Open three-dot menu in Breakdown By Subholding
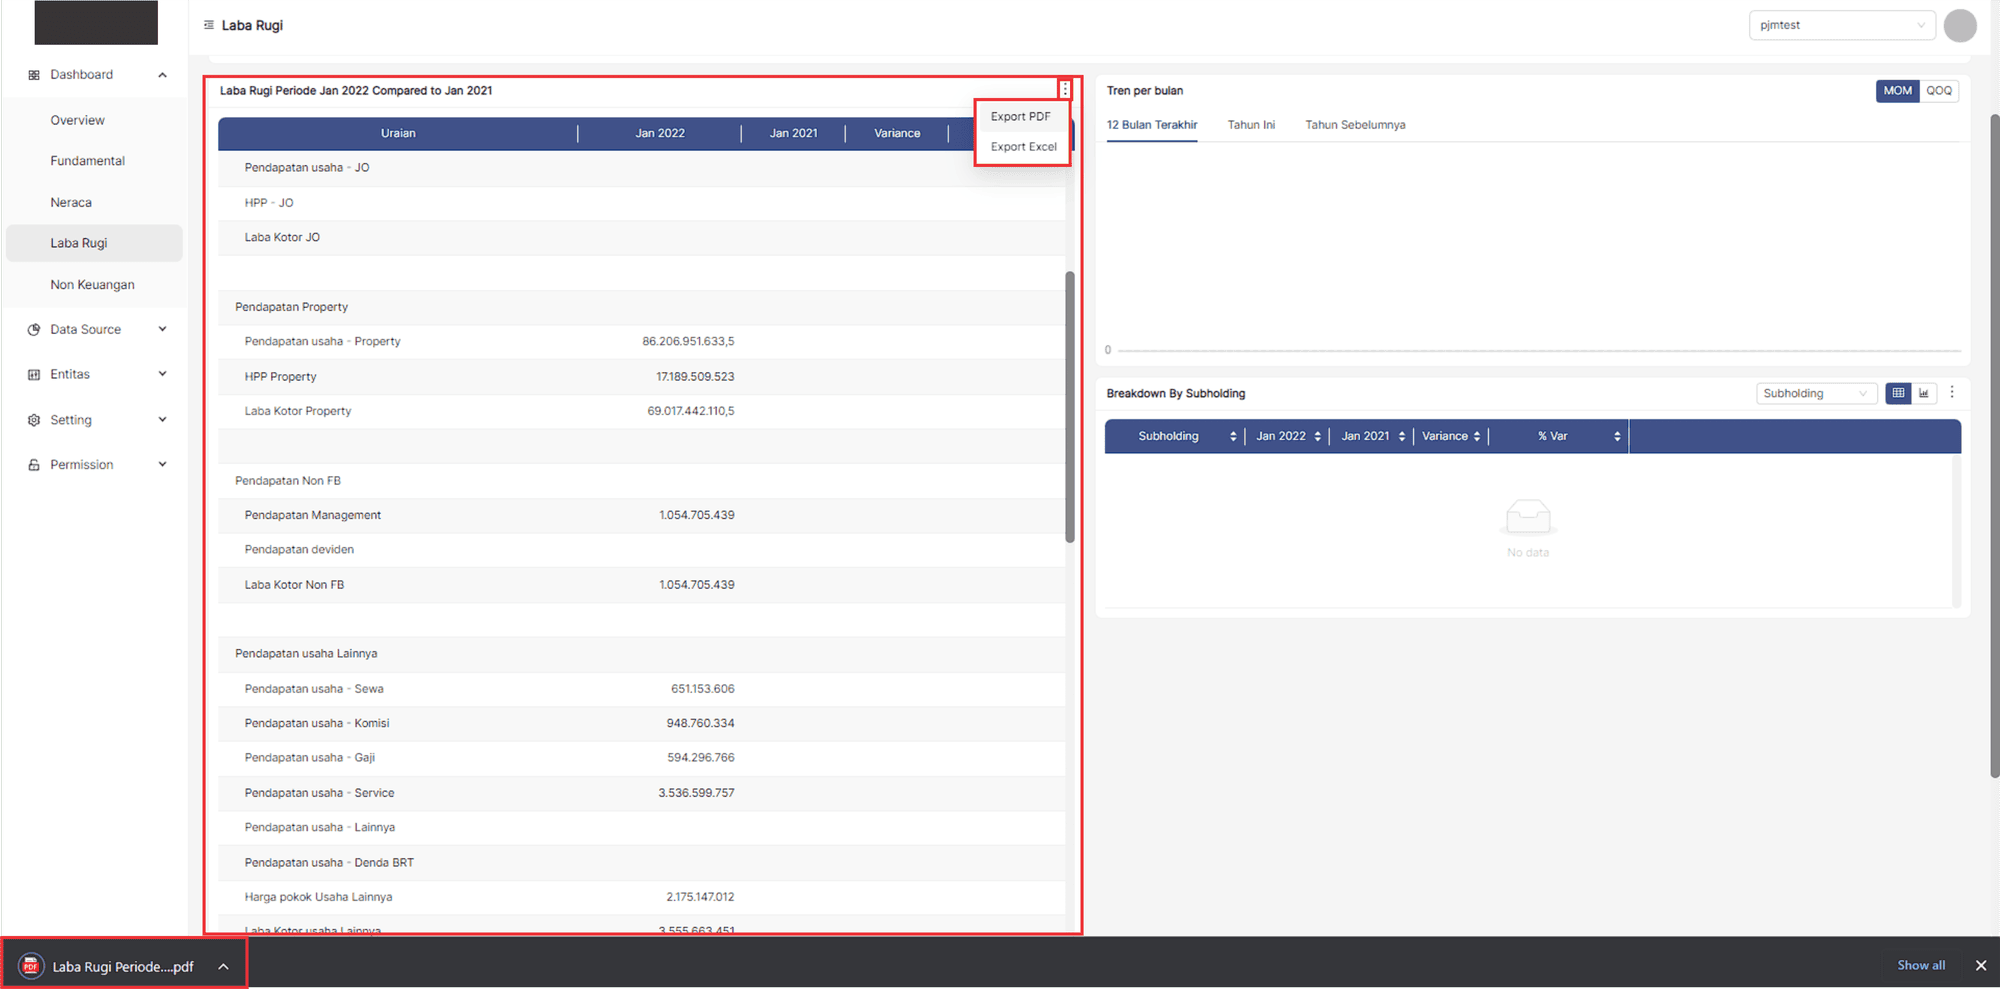2000x989 pixels. 1952,393
